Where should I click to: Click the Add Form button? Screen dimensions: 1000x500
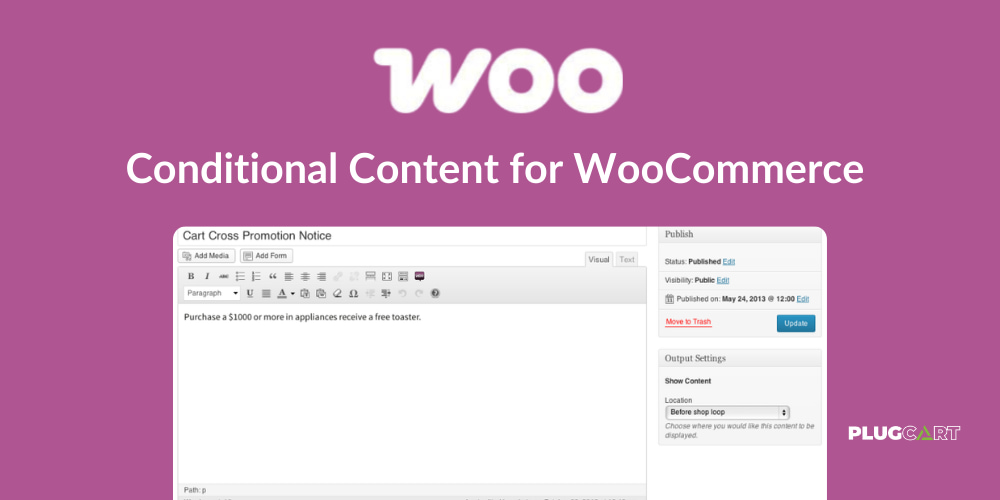267,256
